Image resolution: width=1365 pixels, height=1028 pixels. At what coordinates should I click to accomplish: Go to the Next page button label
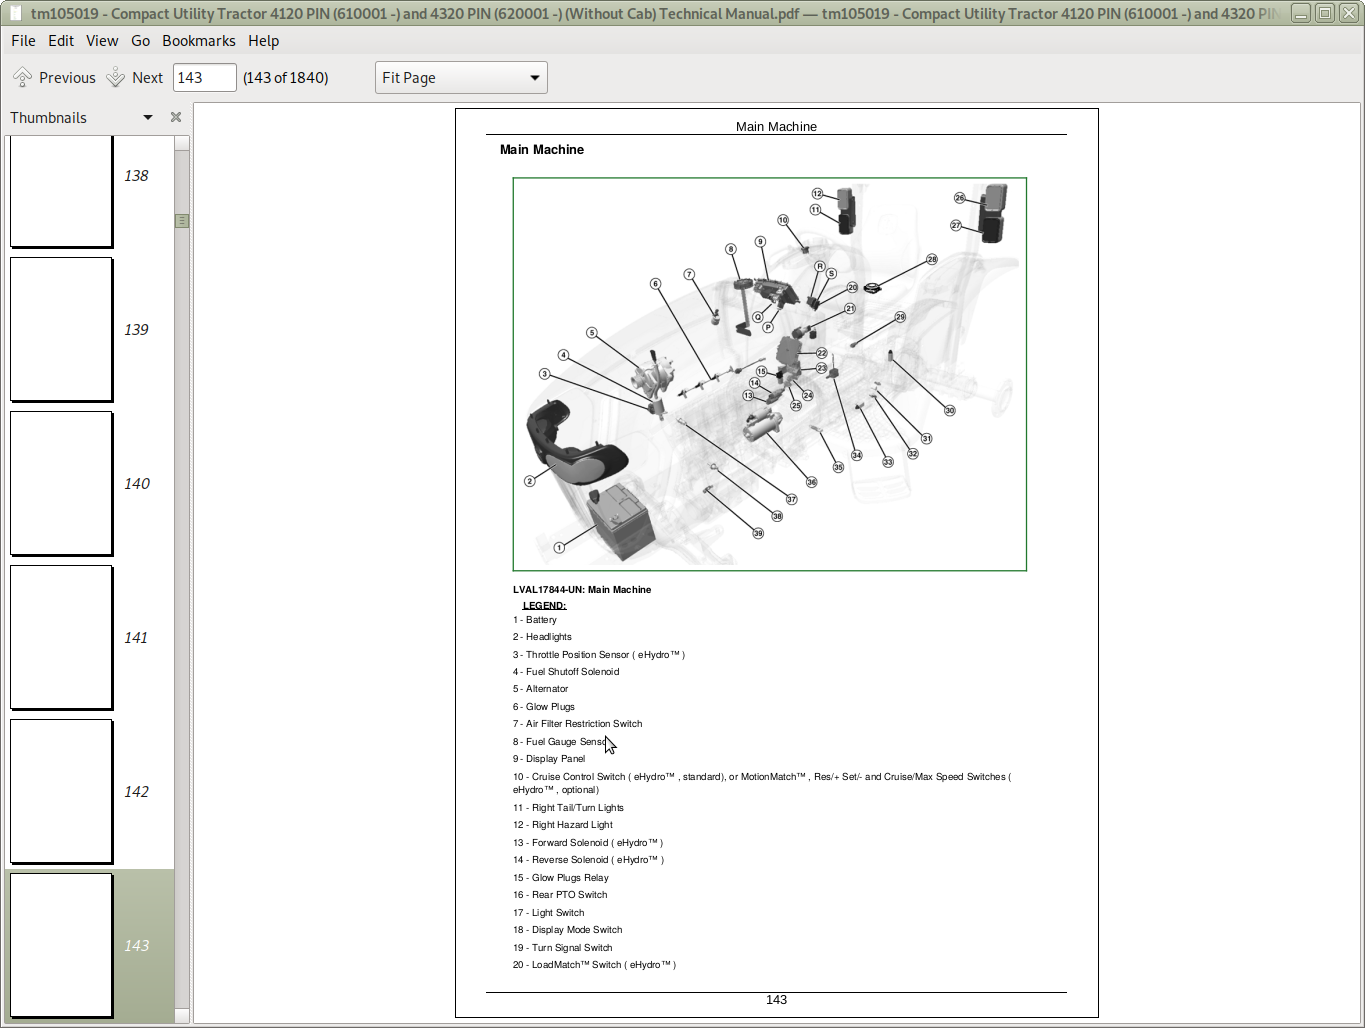tap(147, 78)
